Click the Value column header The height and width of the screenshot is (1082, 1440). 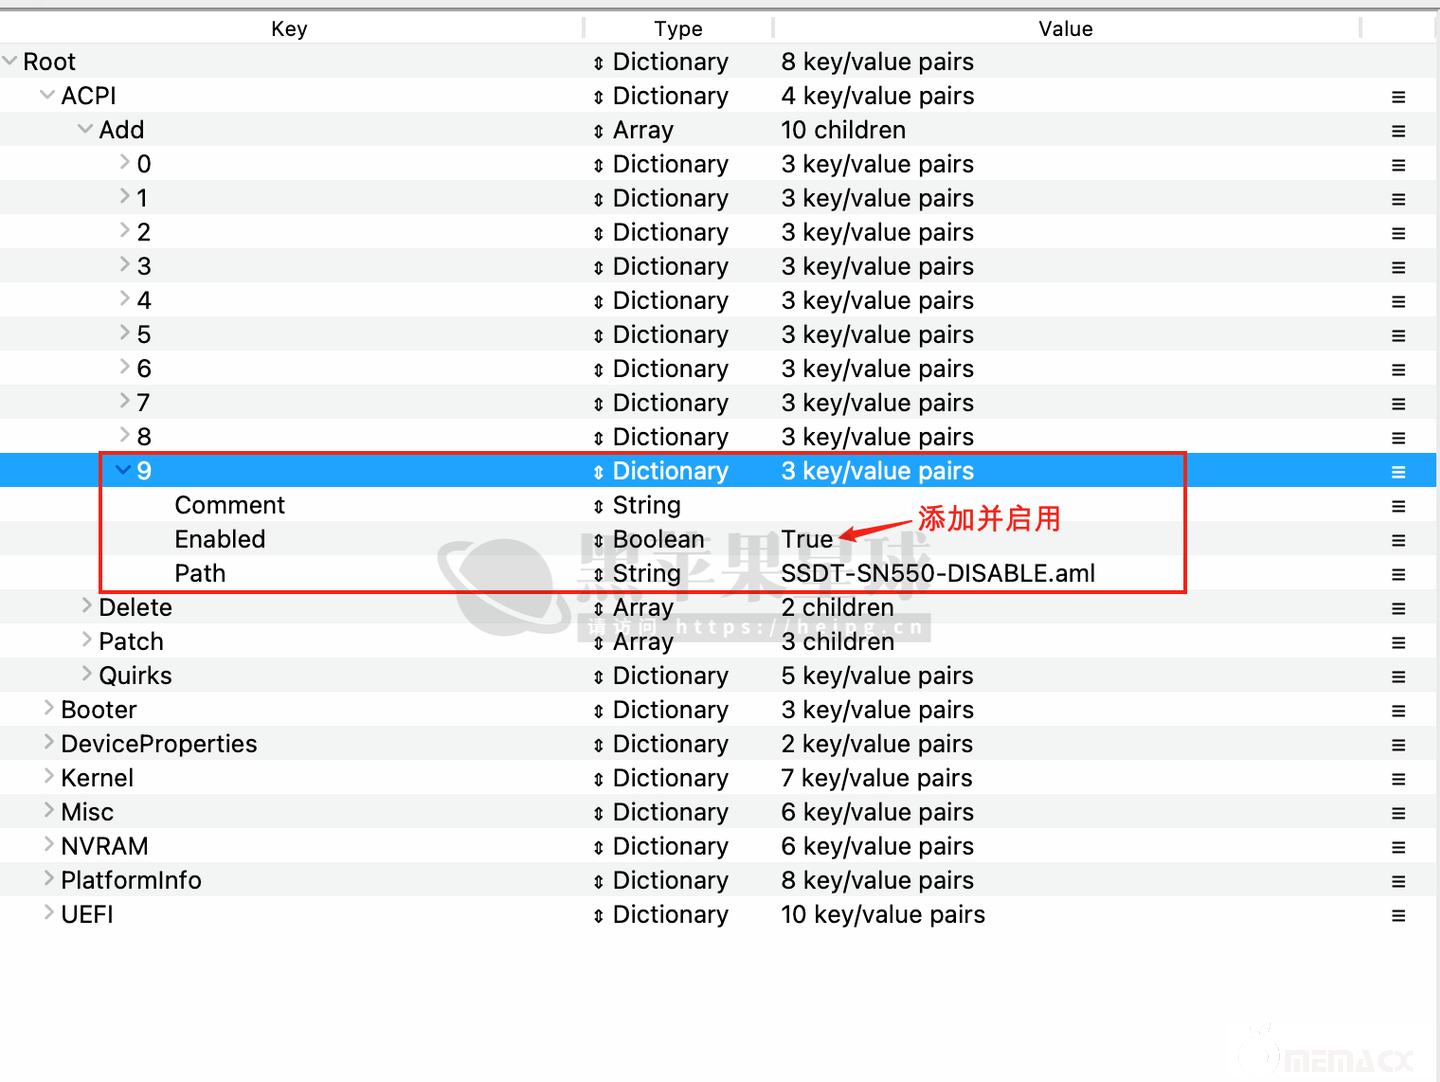click(1065, 29)
